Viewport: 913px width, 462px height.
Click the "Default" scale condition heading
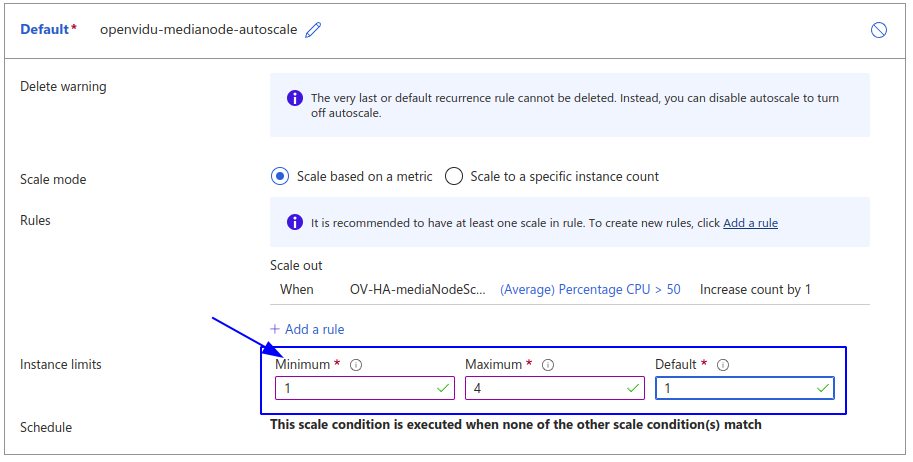(x=45, y=30)
